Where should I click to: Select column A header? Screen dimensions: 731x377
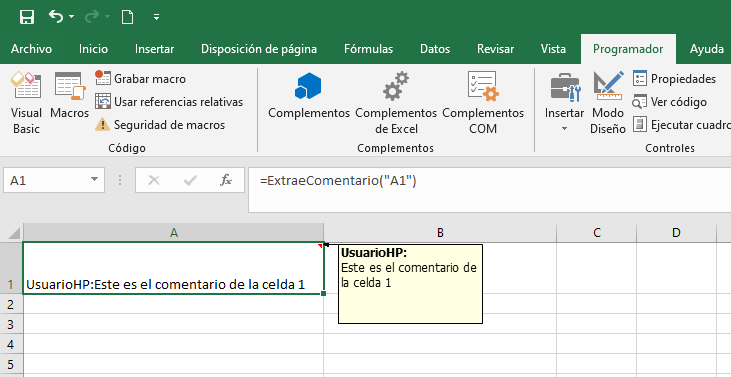pyautogui.click(x=173, y=233)
